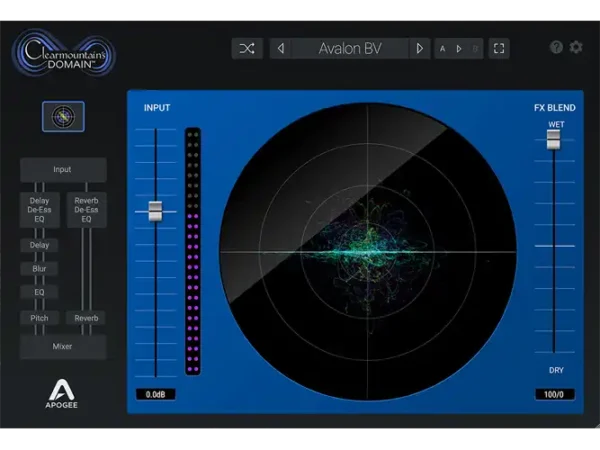
Task: Open the Reverb De-Ess EQ module
Action: pos(86,210)
